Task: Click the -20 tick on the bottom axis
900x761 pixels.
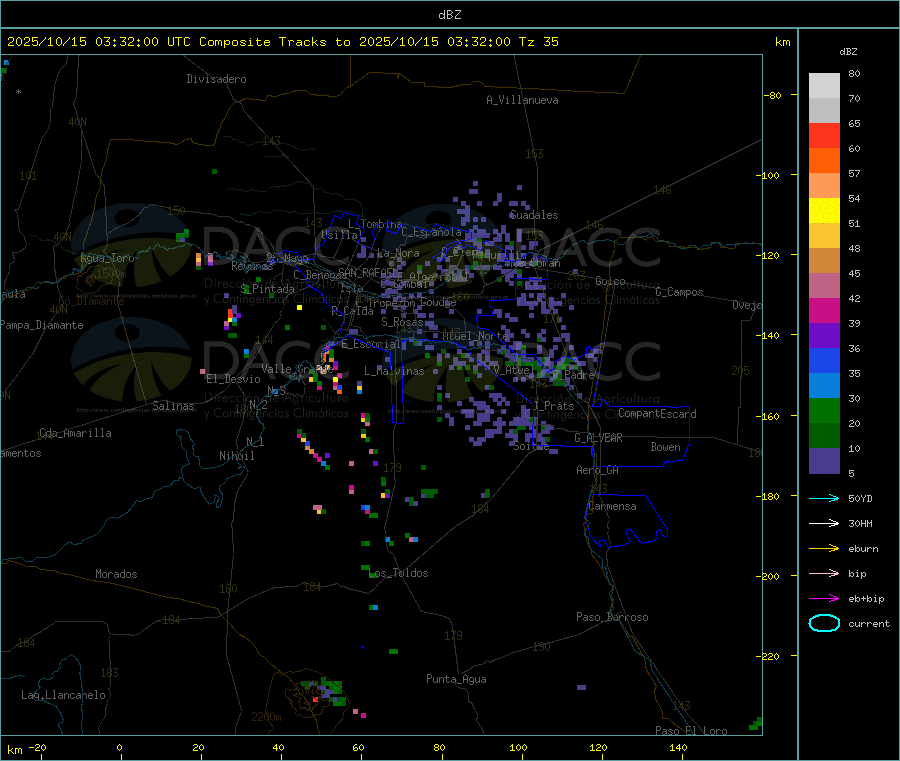Action: (x=38, y=747)
